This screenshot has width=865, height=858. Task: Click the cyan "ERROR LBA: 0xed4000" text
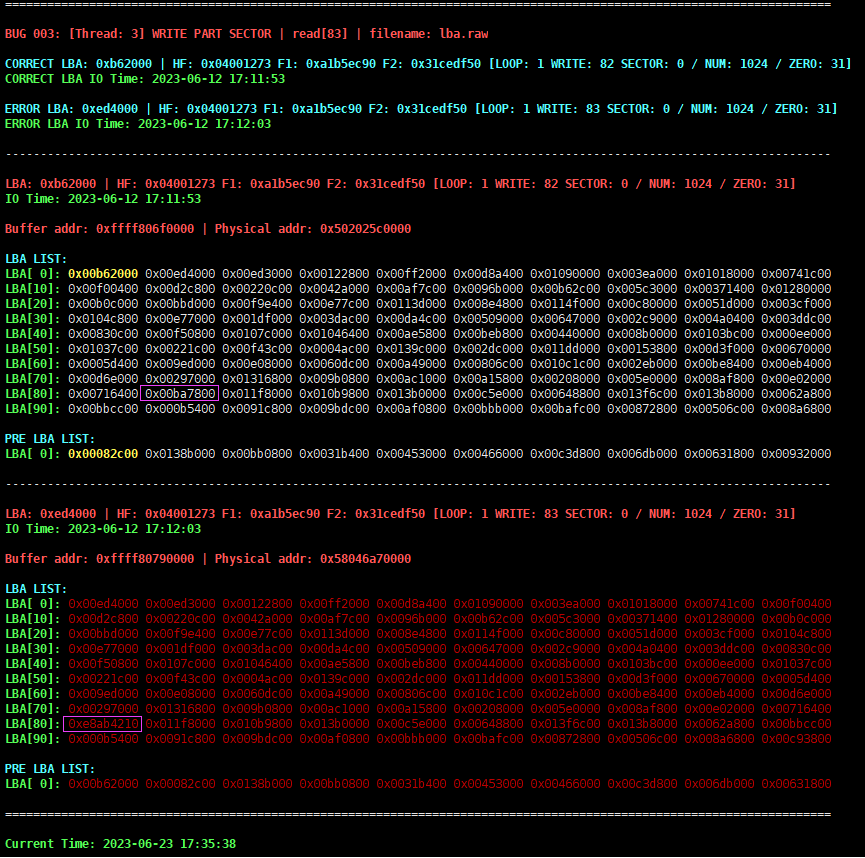pyautogui.click(x=71, y=109)
